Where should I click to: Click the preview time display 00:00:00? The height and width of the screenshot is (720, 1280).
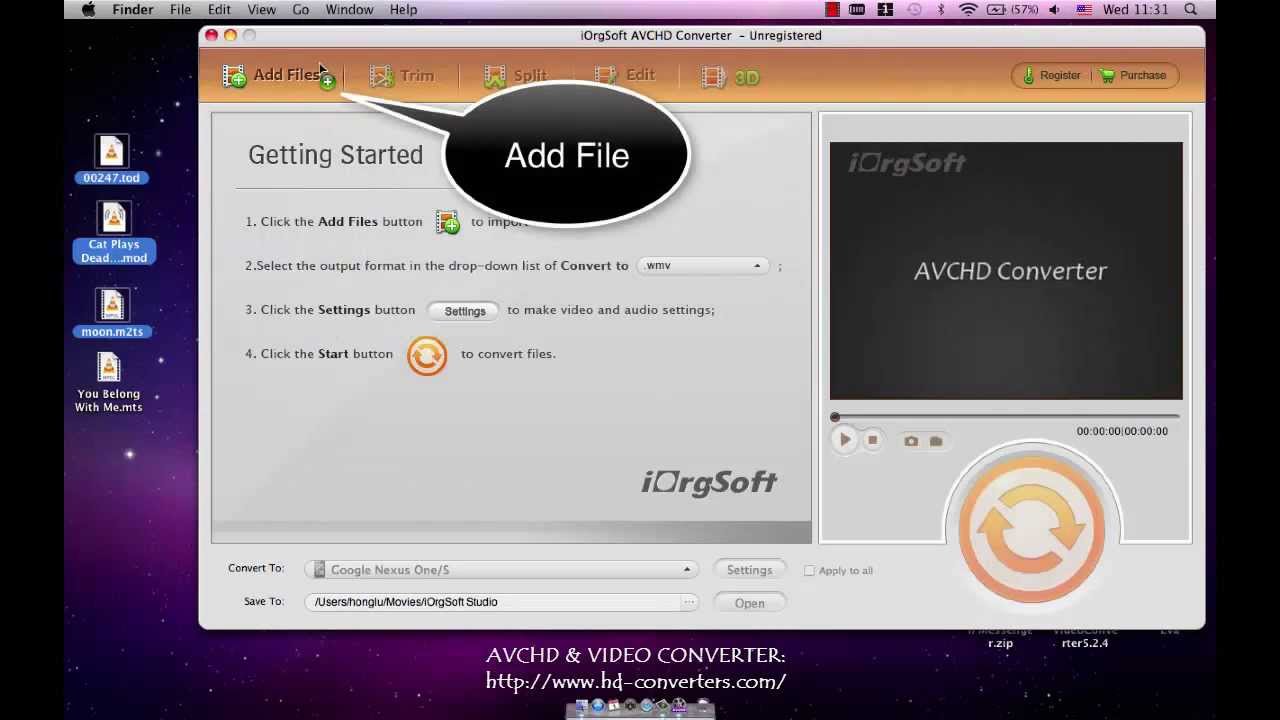pos(1121,432)
